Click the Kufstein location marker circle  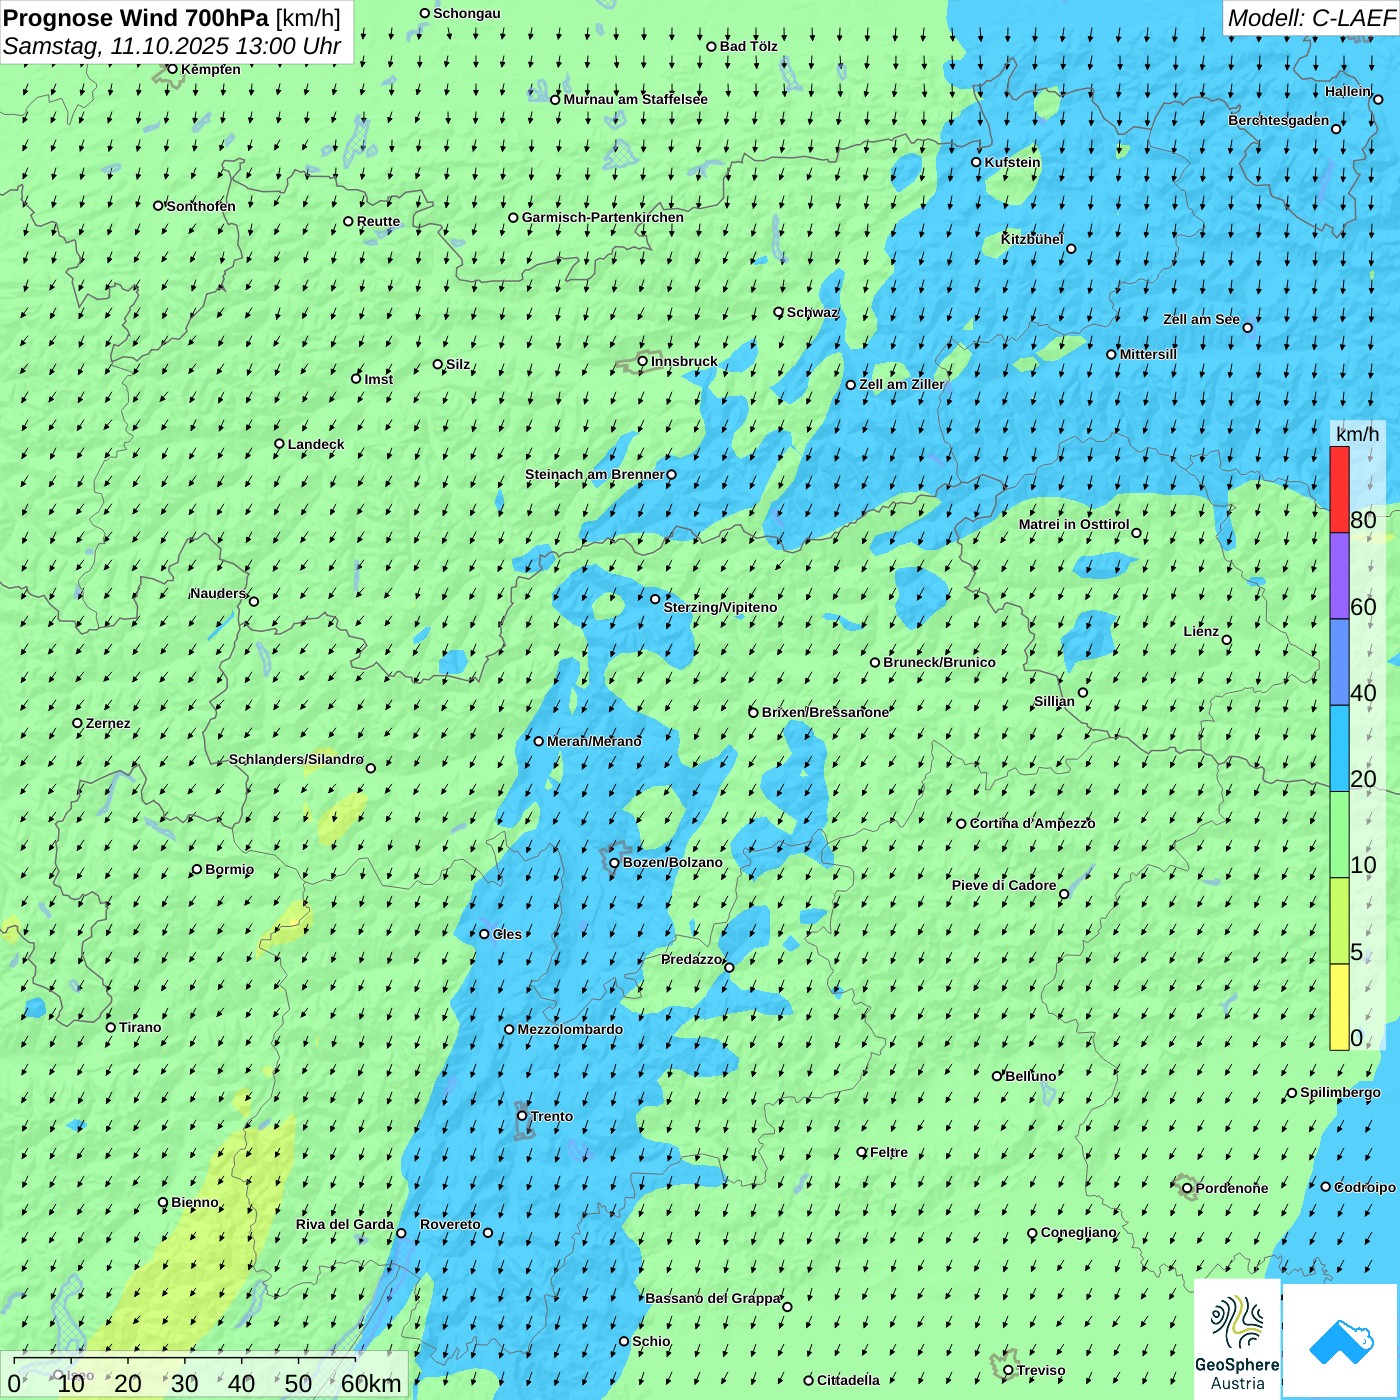coord(976,162)
